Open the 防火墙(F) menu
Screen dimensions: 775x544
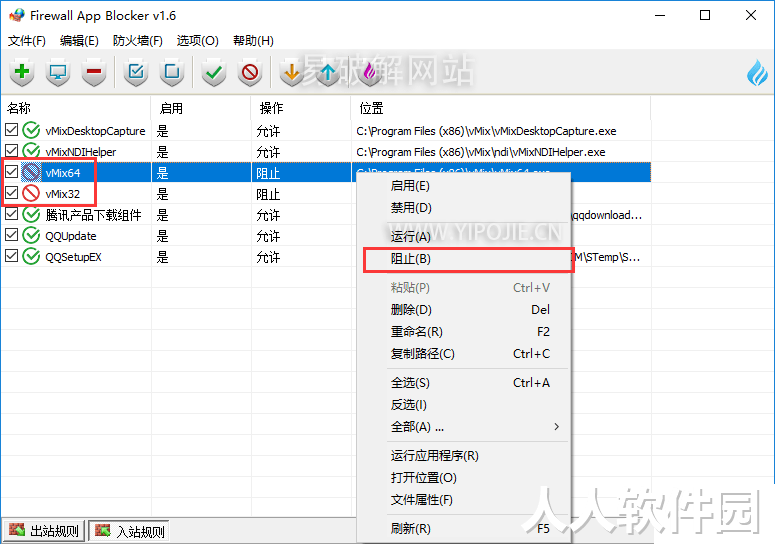137,41
